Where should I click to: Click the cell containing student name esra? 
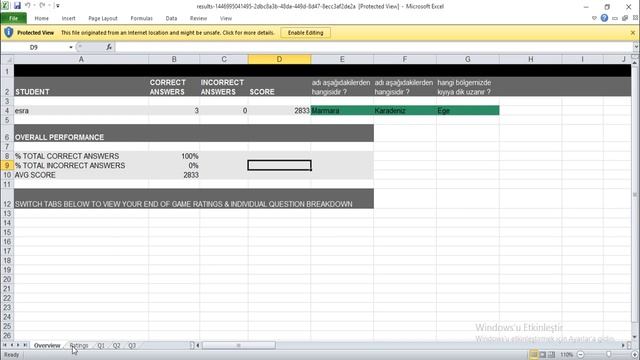81,111
